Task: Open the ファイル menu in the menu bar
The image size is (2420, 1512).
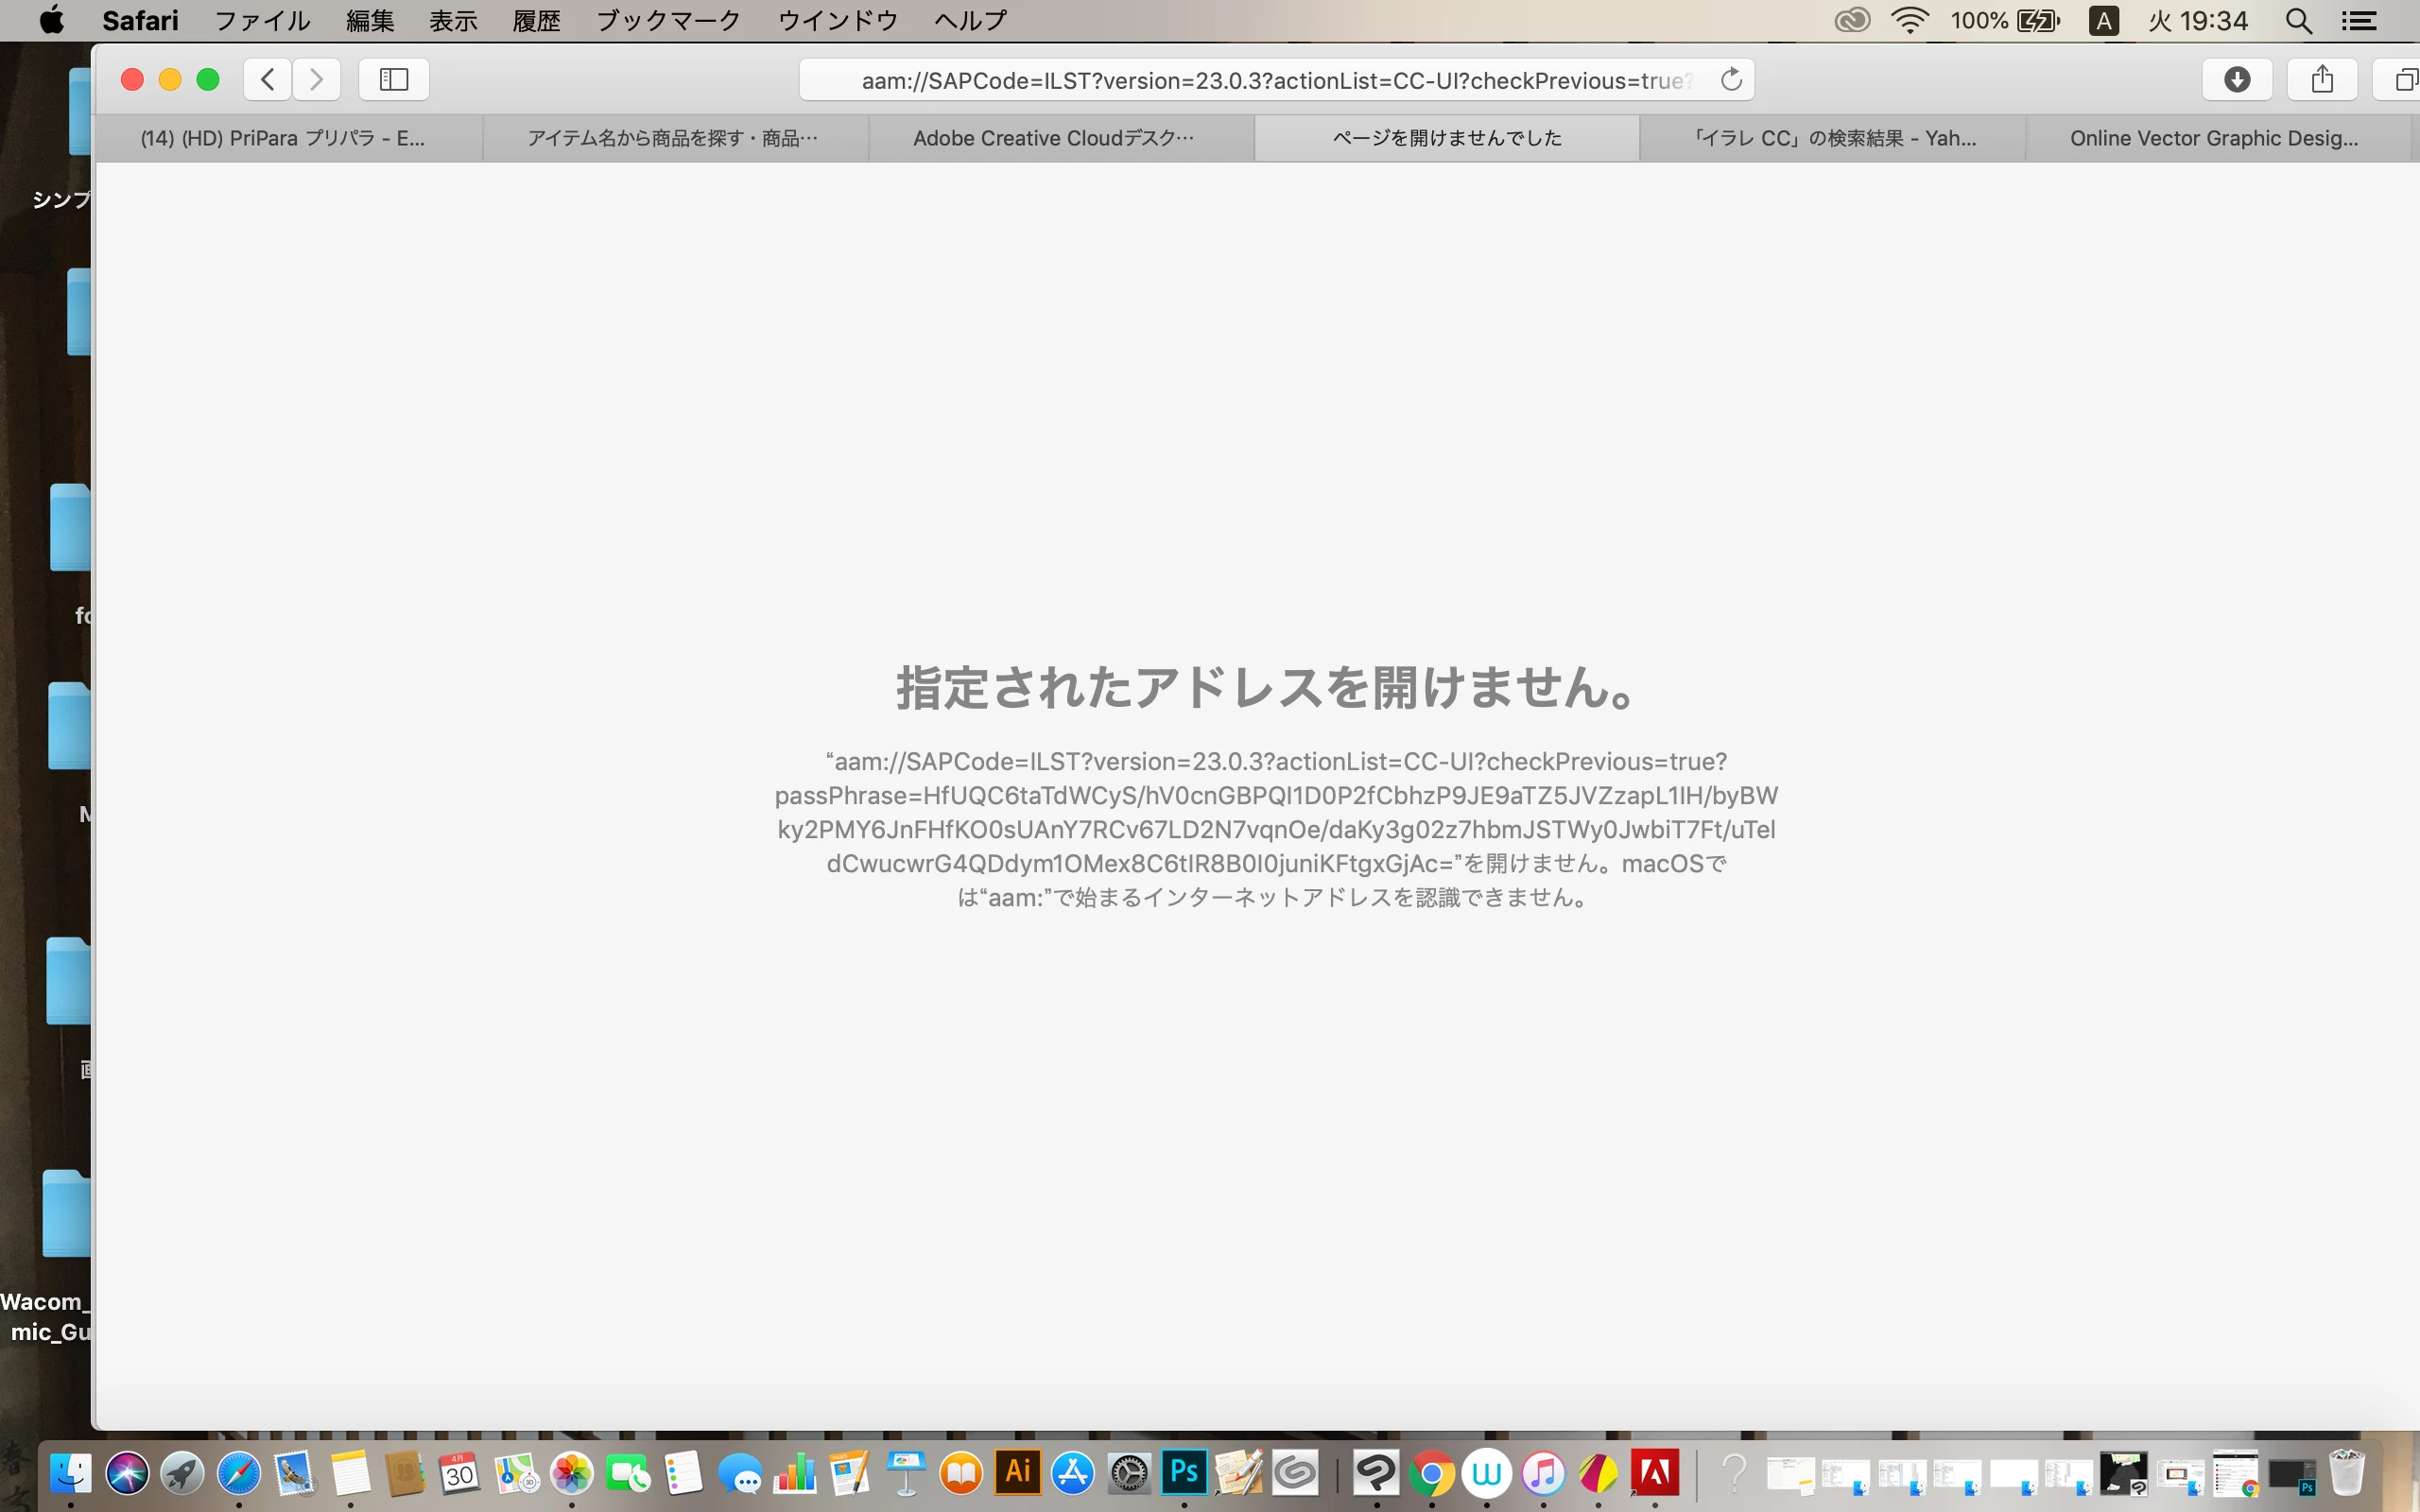Action: pyautogui.click(x=262, y=20)
